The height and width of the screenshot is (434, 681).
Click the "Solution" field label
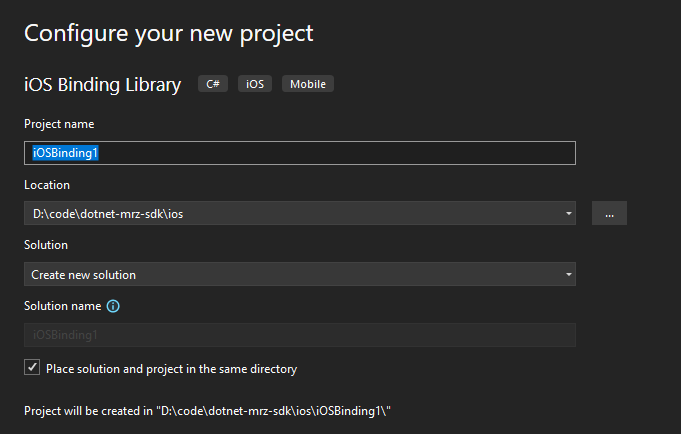(46, 245)
